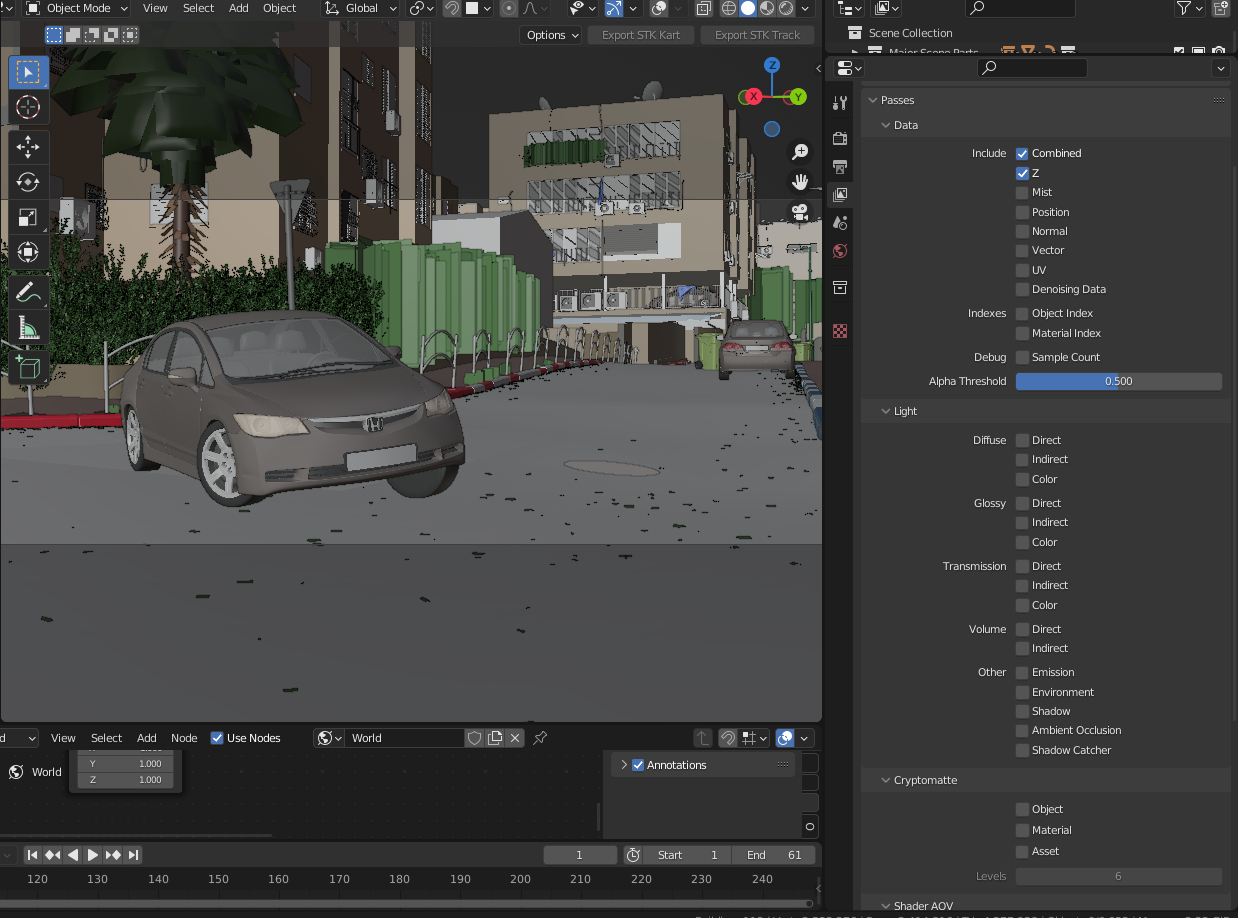Select the Measure tool

coord(28,328)
